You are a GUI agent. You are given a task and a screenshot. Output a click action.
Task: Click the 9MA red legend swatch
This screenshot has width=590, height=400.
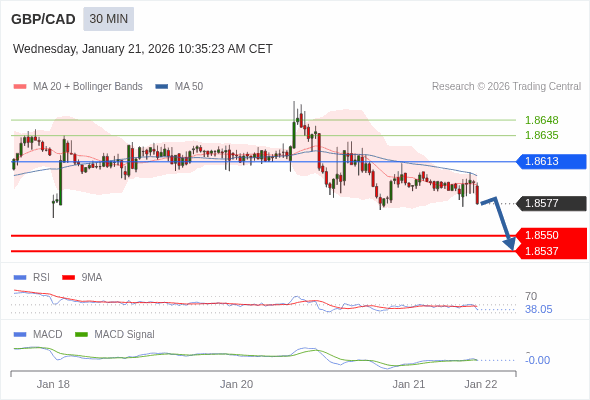pos(68,278)
